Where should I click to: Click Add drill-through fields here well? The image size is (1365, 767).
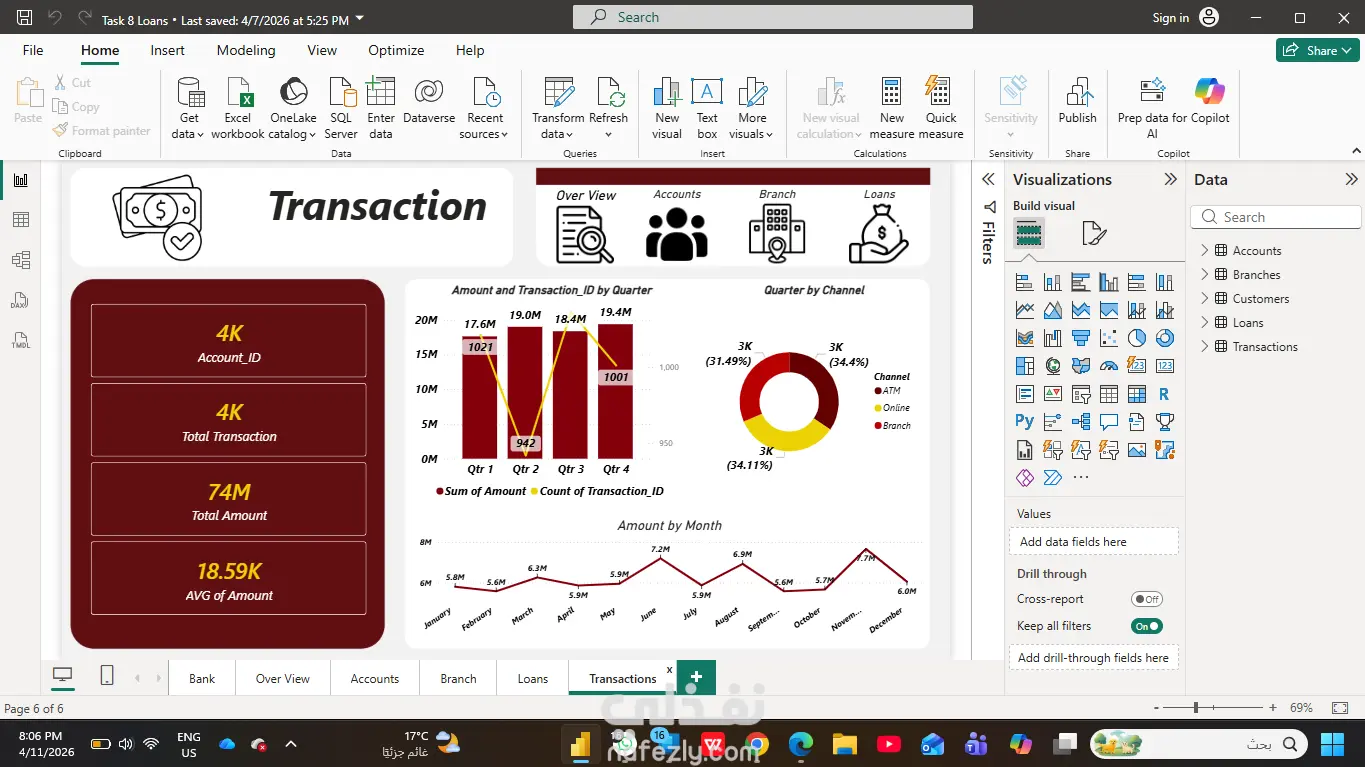click(x=1093, y=657)
